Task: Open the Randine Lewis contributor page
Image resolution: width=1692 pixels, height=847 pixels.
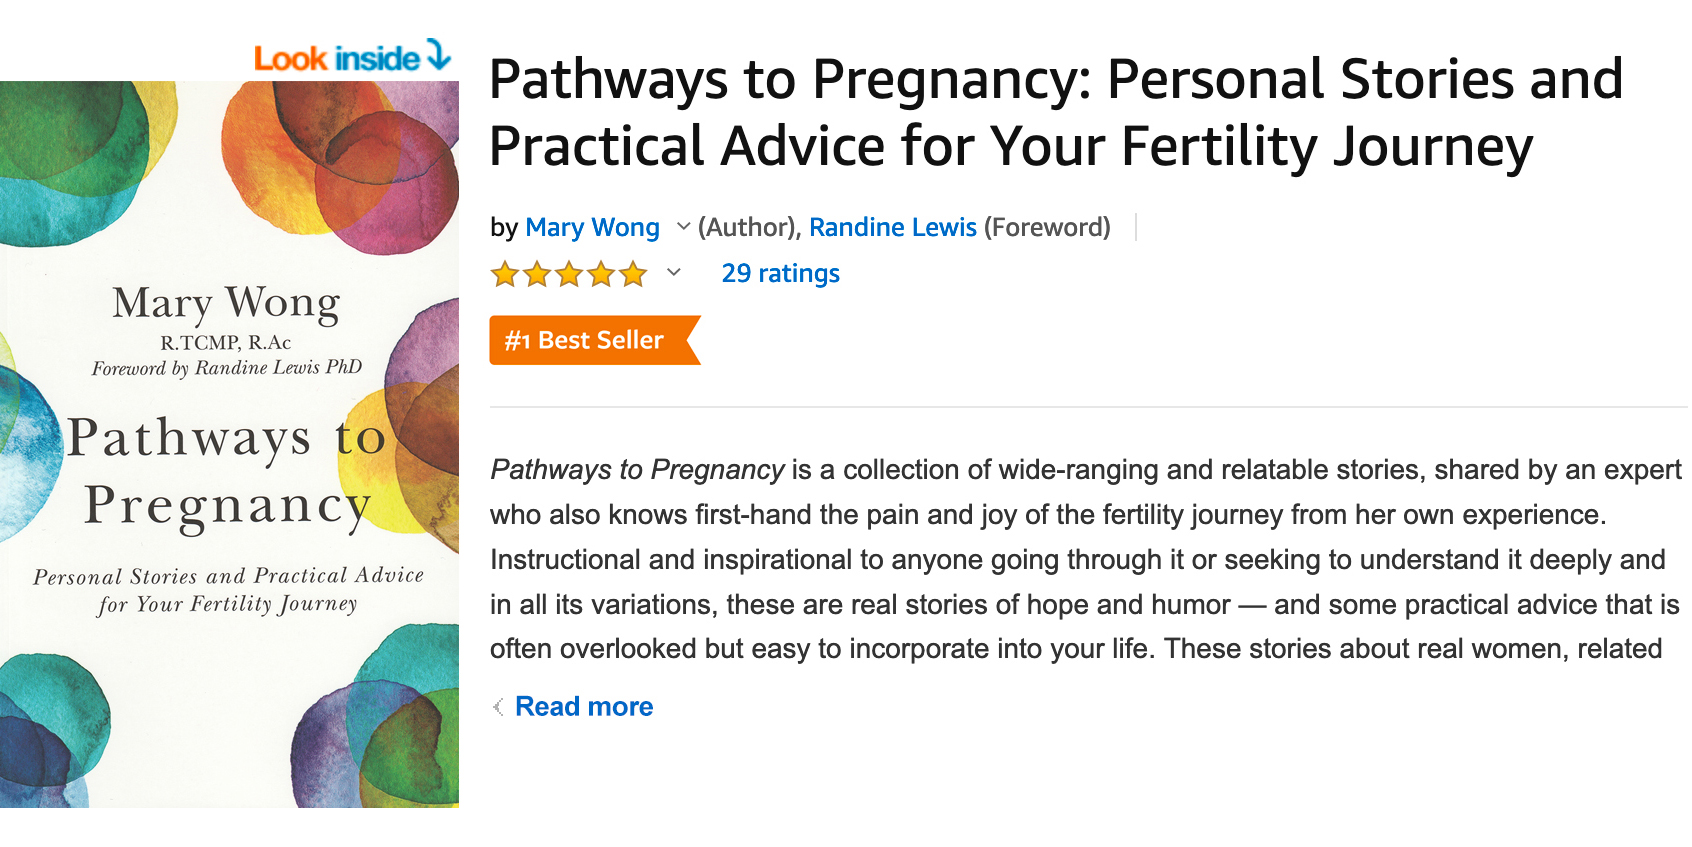Action: (893, 227)
